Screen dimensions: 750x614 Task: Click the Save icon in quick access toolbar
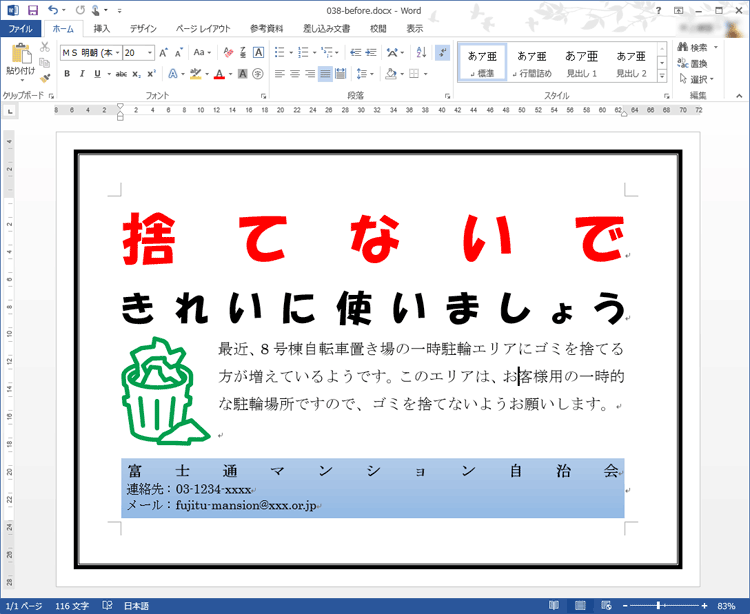coord(33,10)
